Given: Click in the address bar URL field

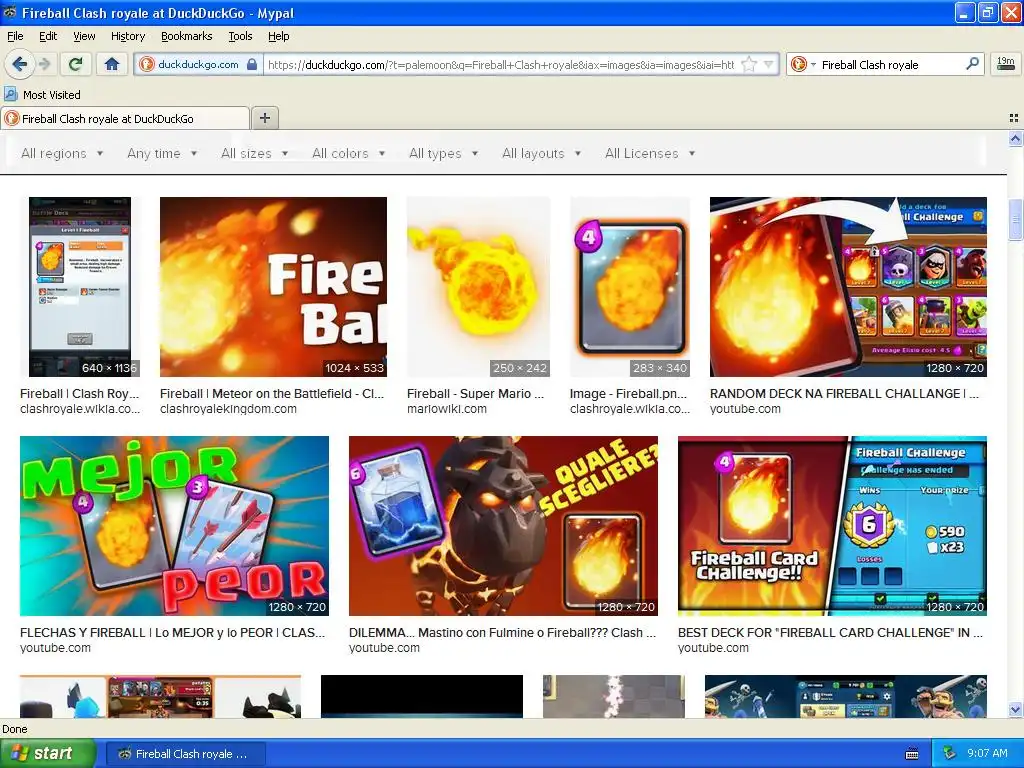Looking at the screenshot, I should (501, 65).
